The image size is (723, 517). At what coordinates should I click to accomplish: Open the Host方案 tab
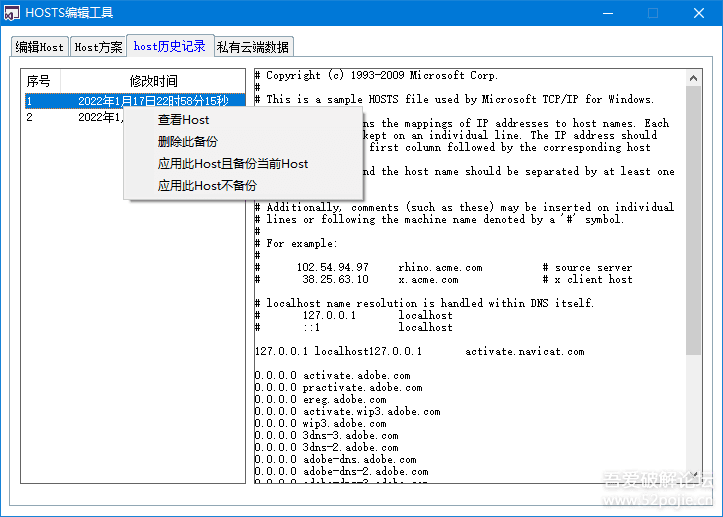coord(98,47)
